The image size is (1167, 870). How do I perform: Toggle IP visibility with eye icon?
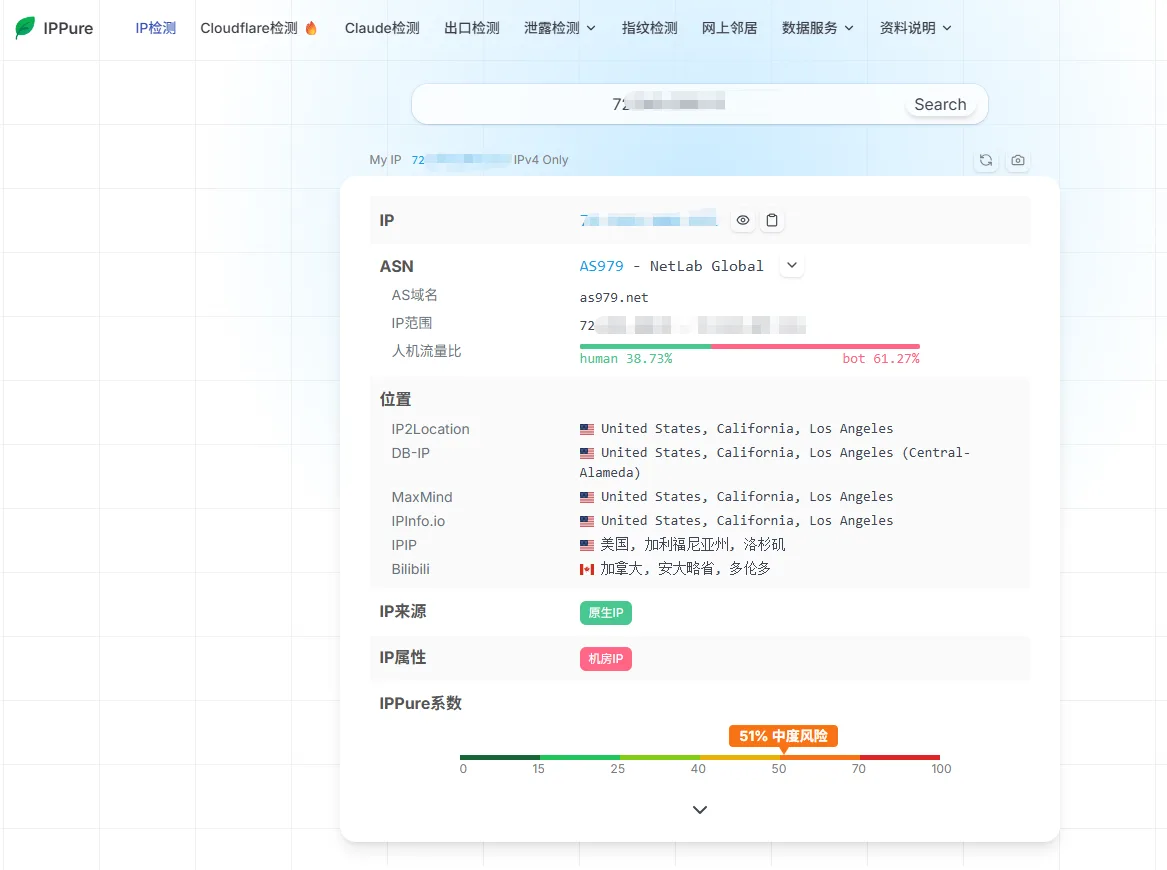tap(743, 220)
